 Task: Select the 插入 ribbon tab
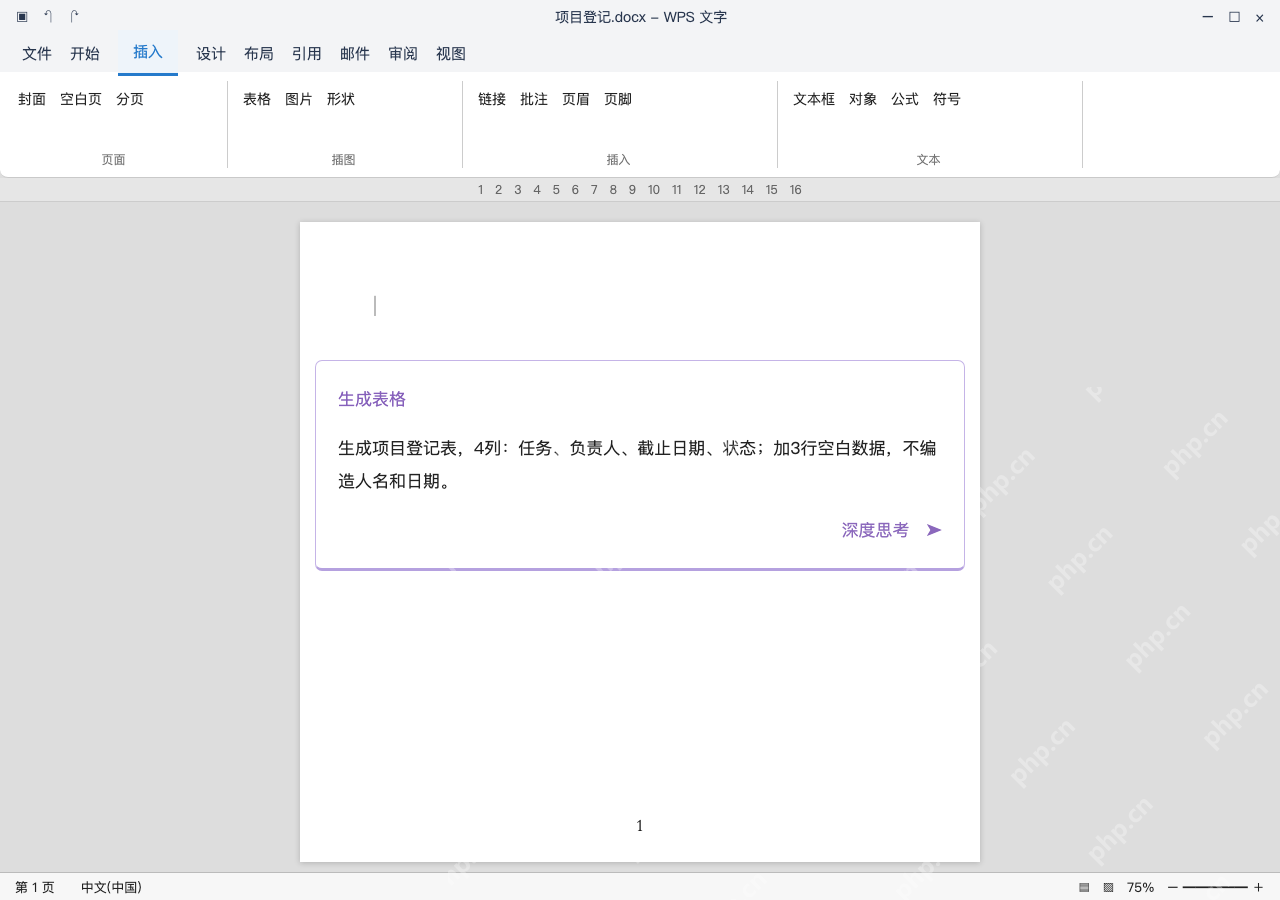click(x=148, y=52)
